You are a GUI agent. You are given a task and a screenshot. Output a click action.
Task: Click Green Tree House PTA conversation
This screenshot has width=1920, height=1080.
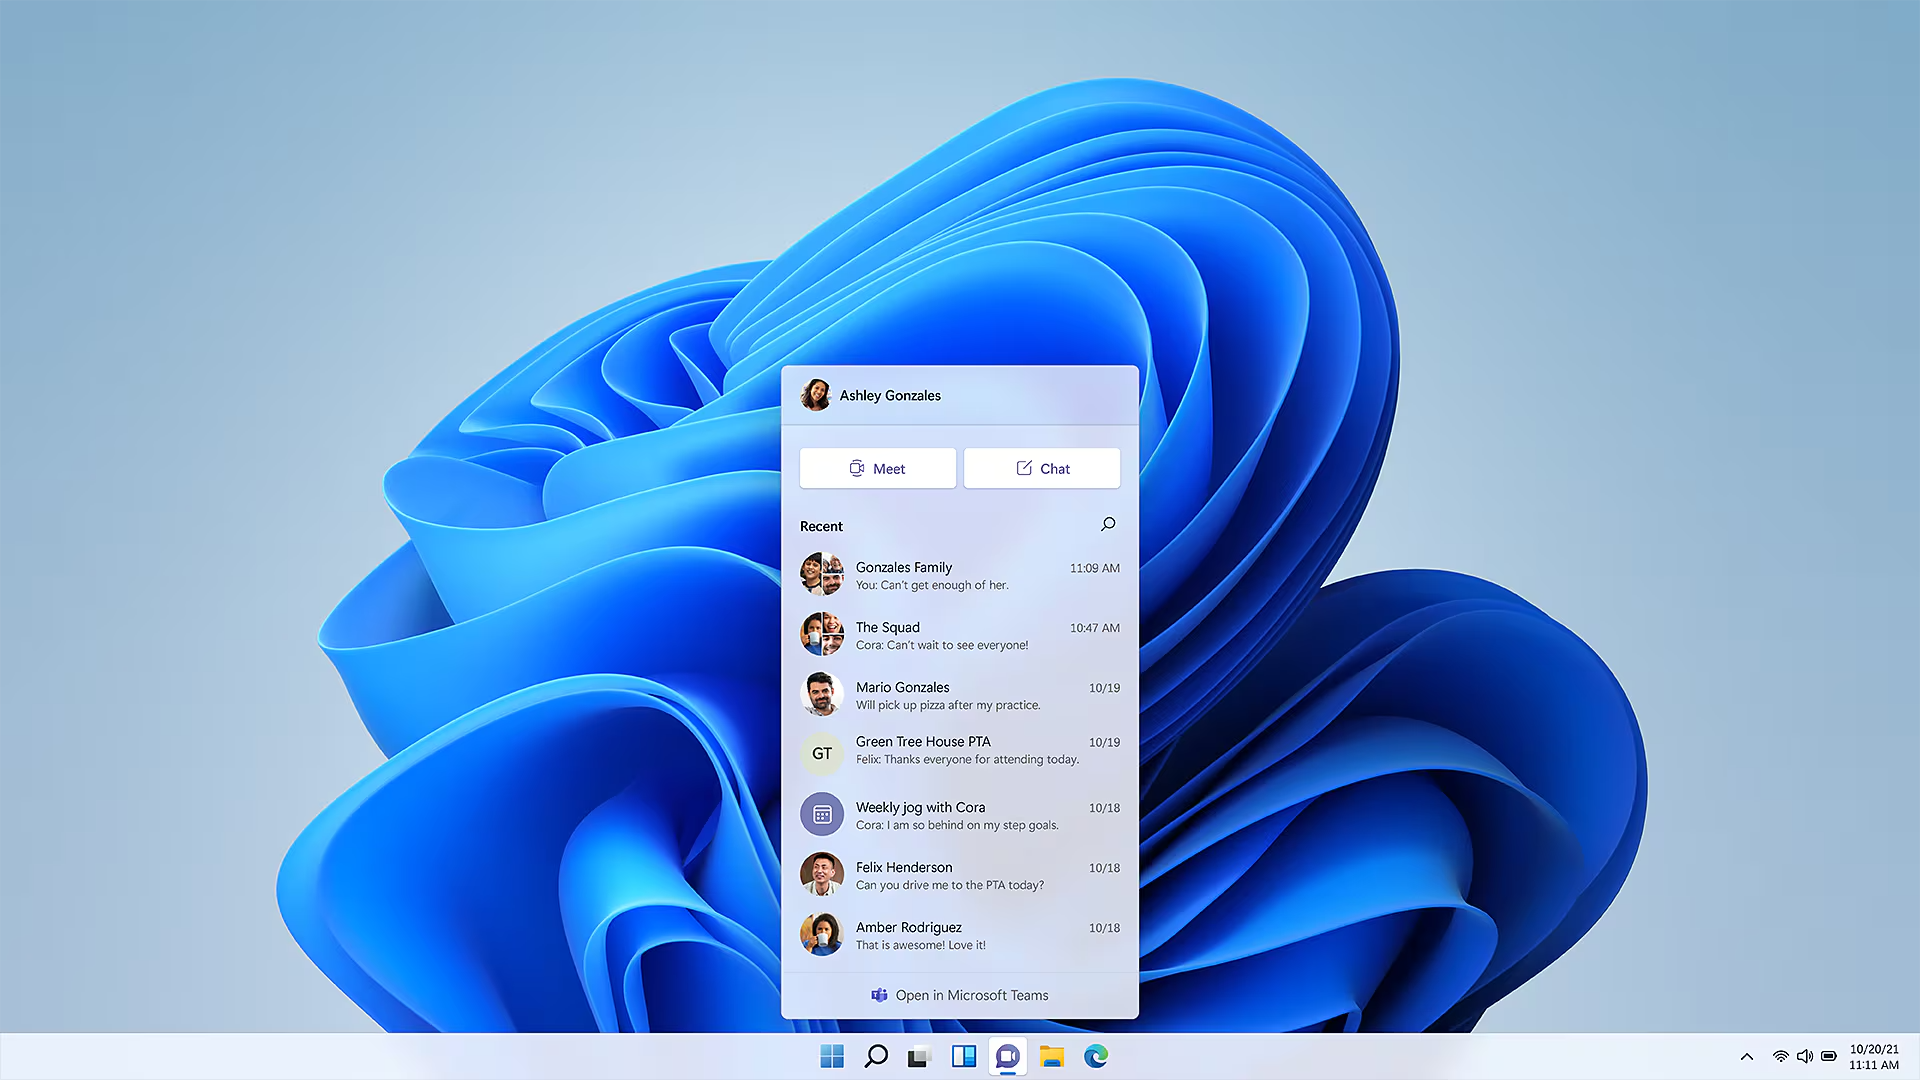tap(960, 749)
